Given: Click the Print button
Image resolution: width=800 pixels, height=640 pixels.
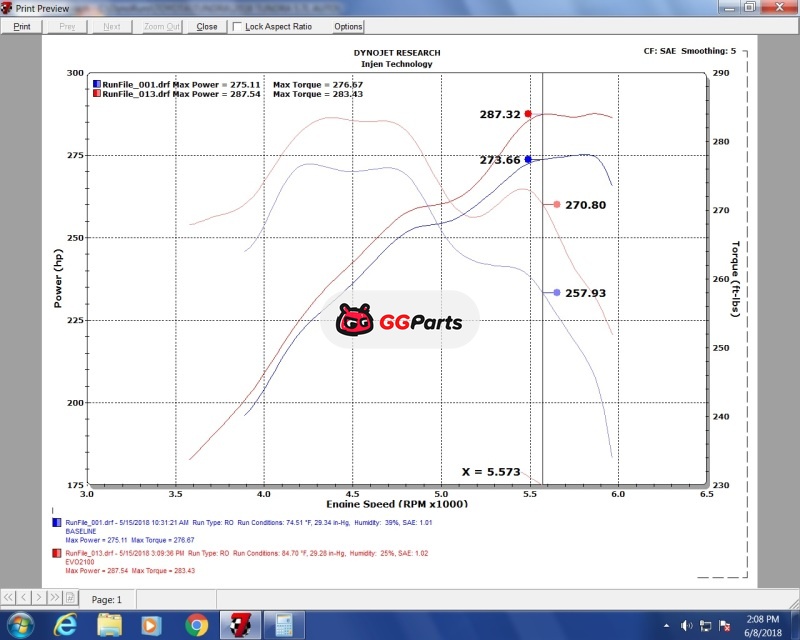Looking at the screenshot, I should tap(21, 27).
